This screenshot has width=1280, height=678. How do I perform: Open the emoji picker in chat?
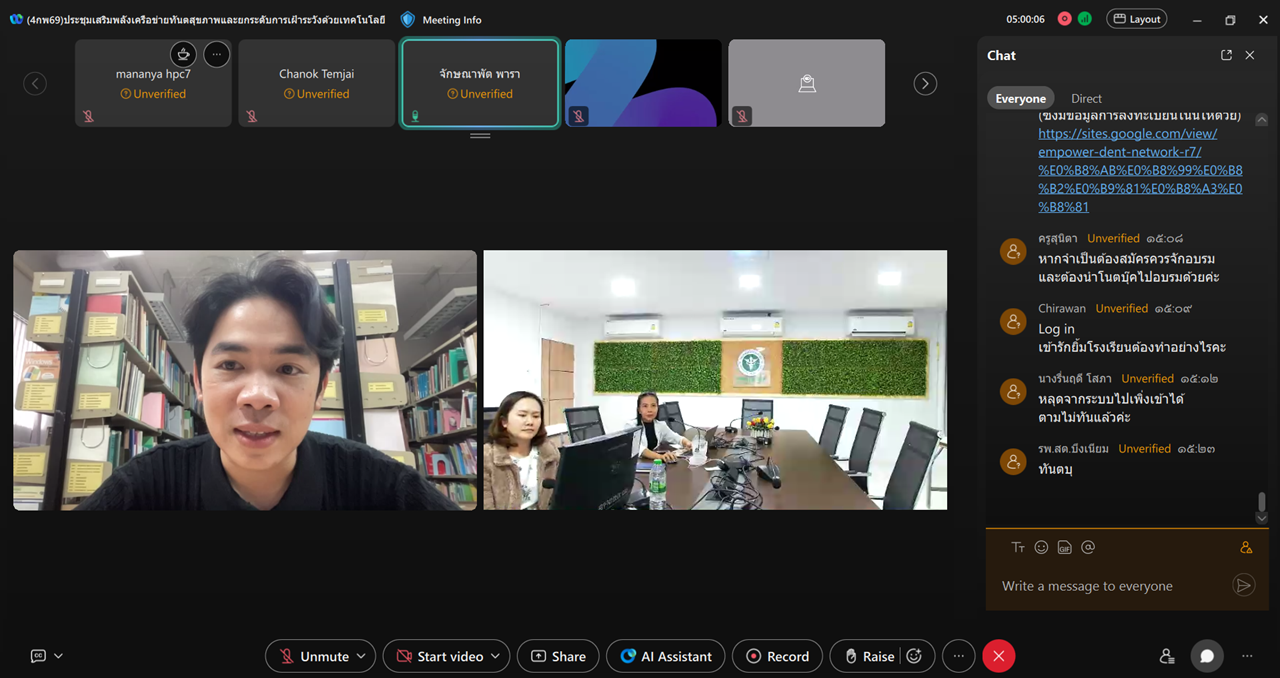click(1041, 547)
